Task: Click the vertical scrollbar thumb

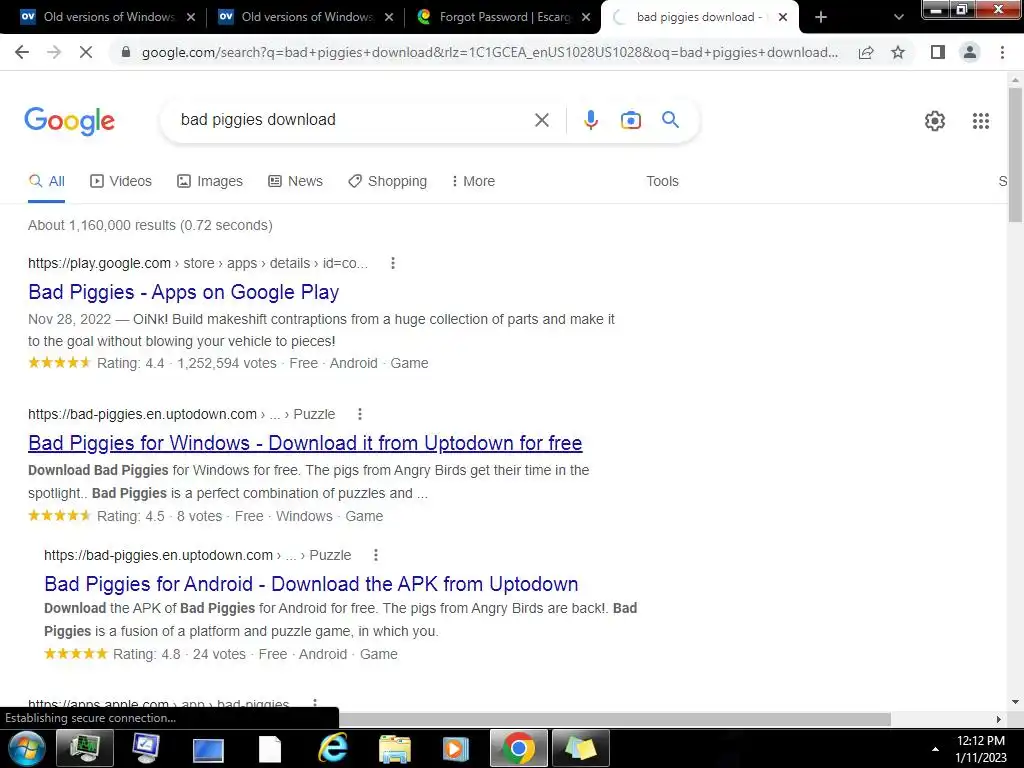Action: (1015, 155)
